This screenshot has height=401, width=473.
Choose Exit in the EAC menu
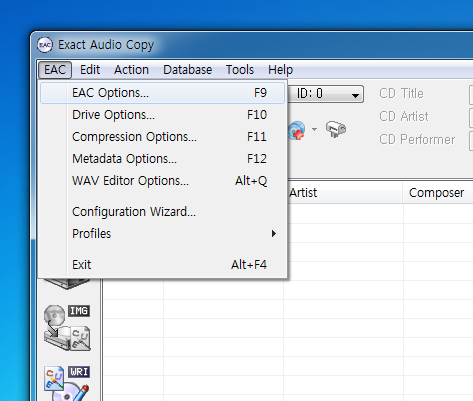tap(162, 265)
